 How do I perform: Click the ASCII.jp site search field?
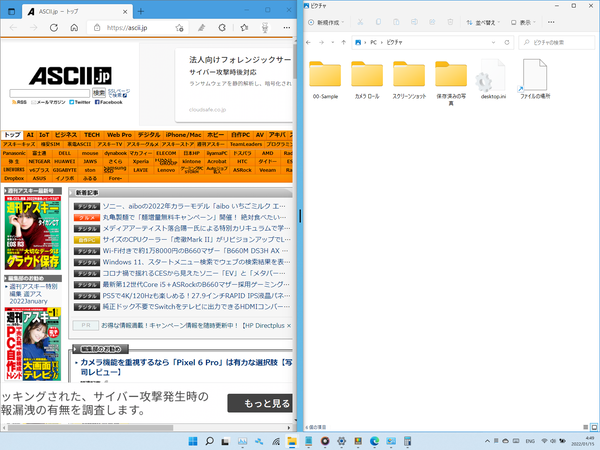[50, 93]
